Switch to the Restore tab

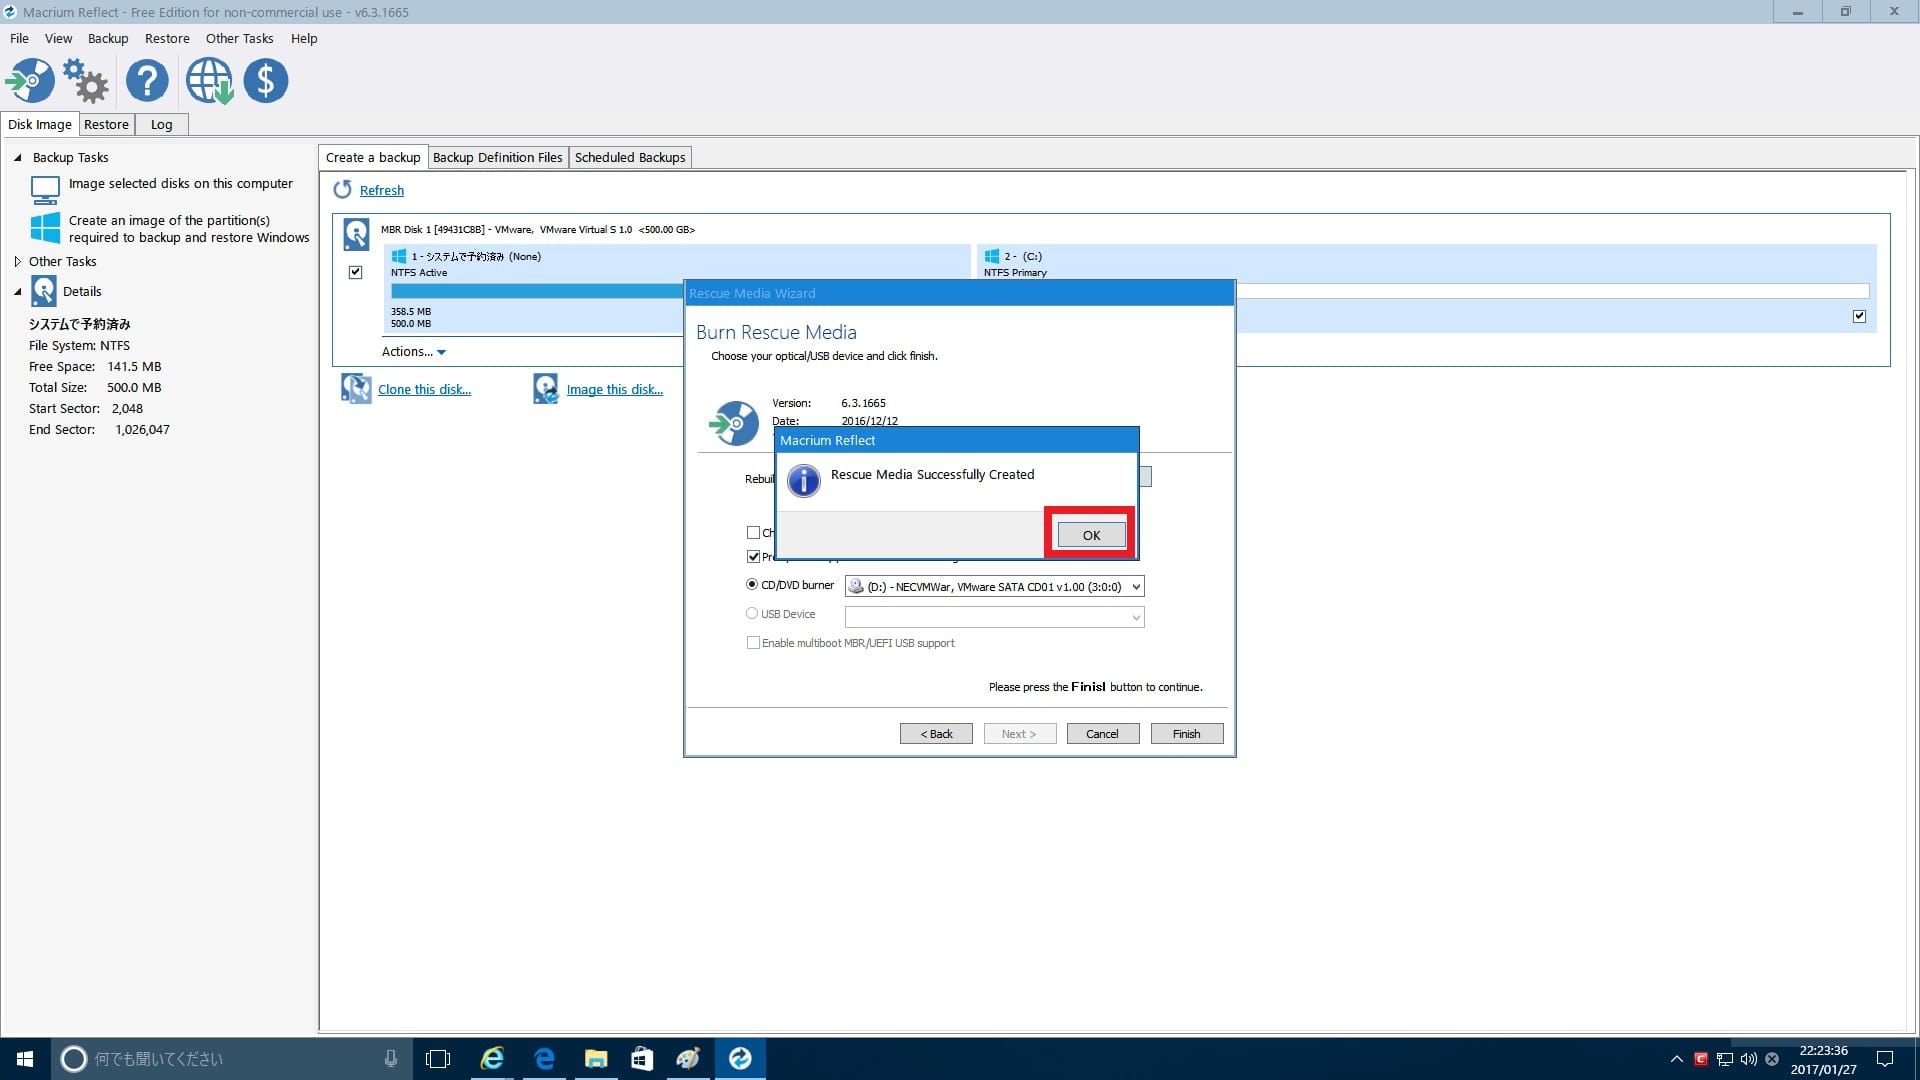tap(106, 124)
